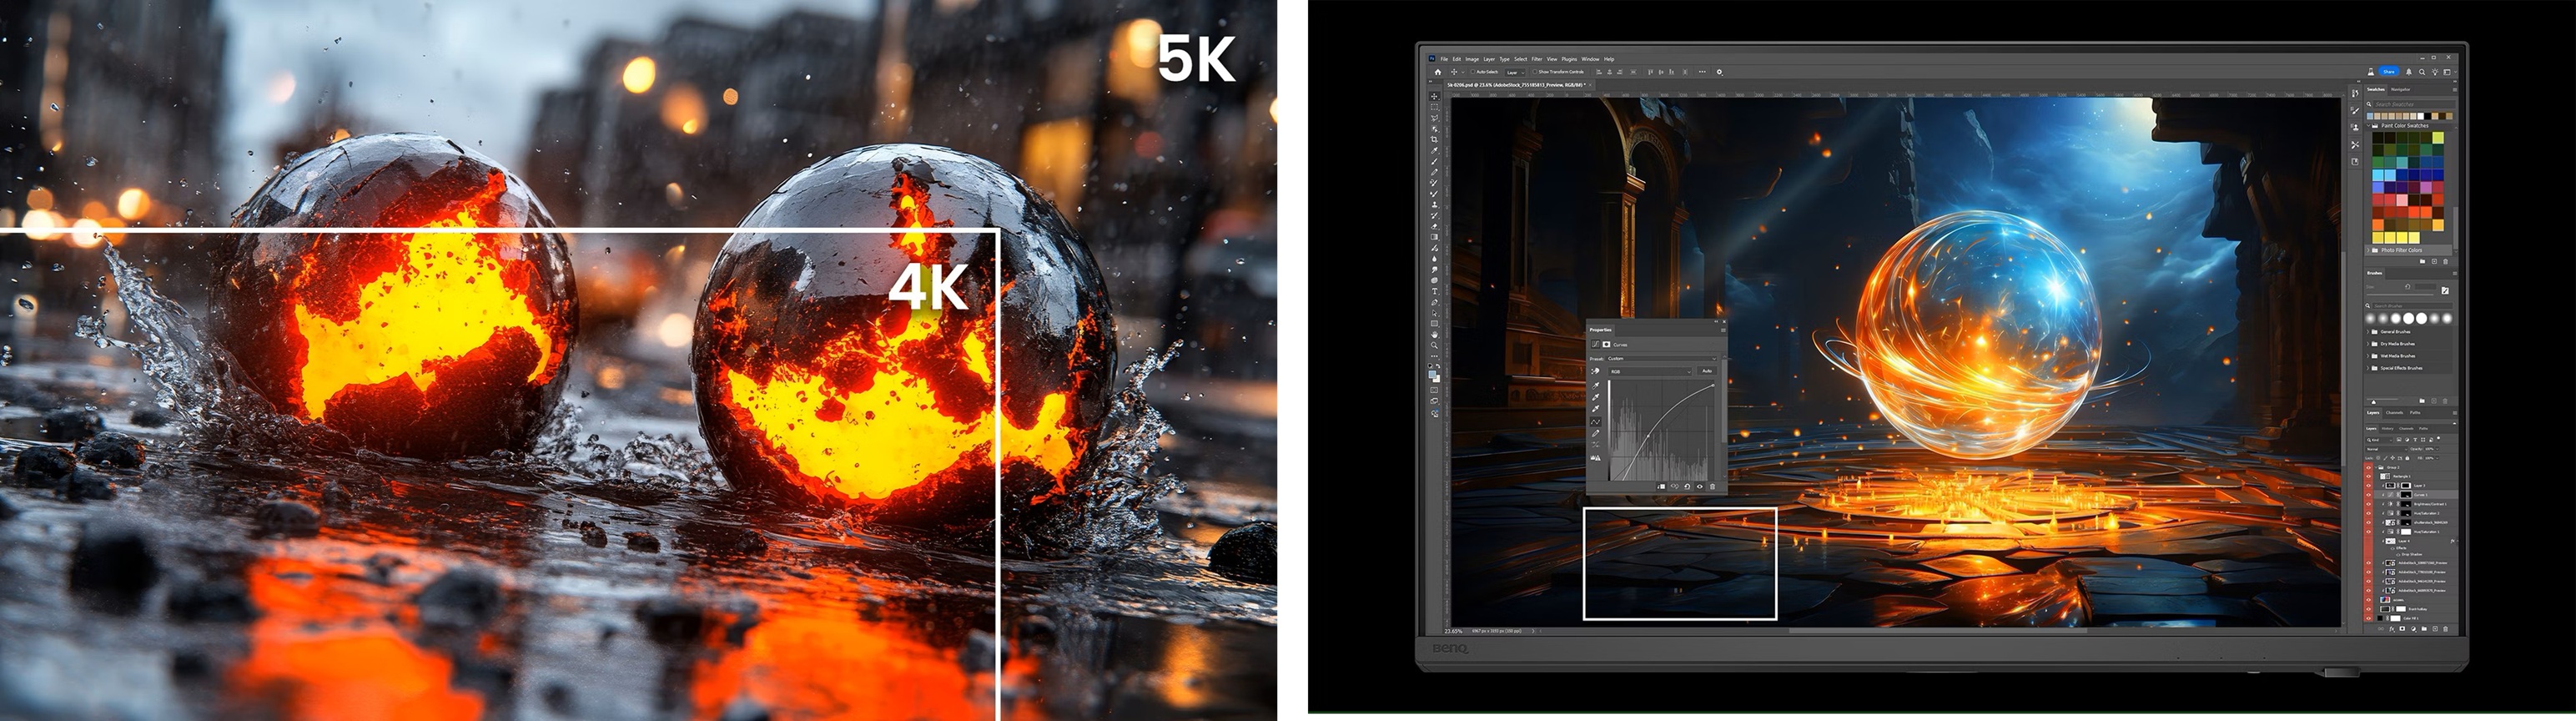Click the Curves panel Auto button

1708,372
